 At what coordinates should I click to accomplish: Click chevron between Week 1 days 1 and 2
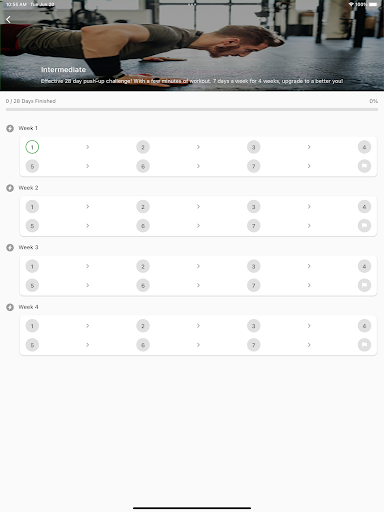88,147
